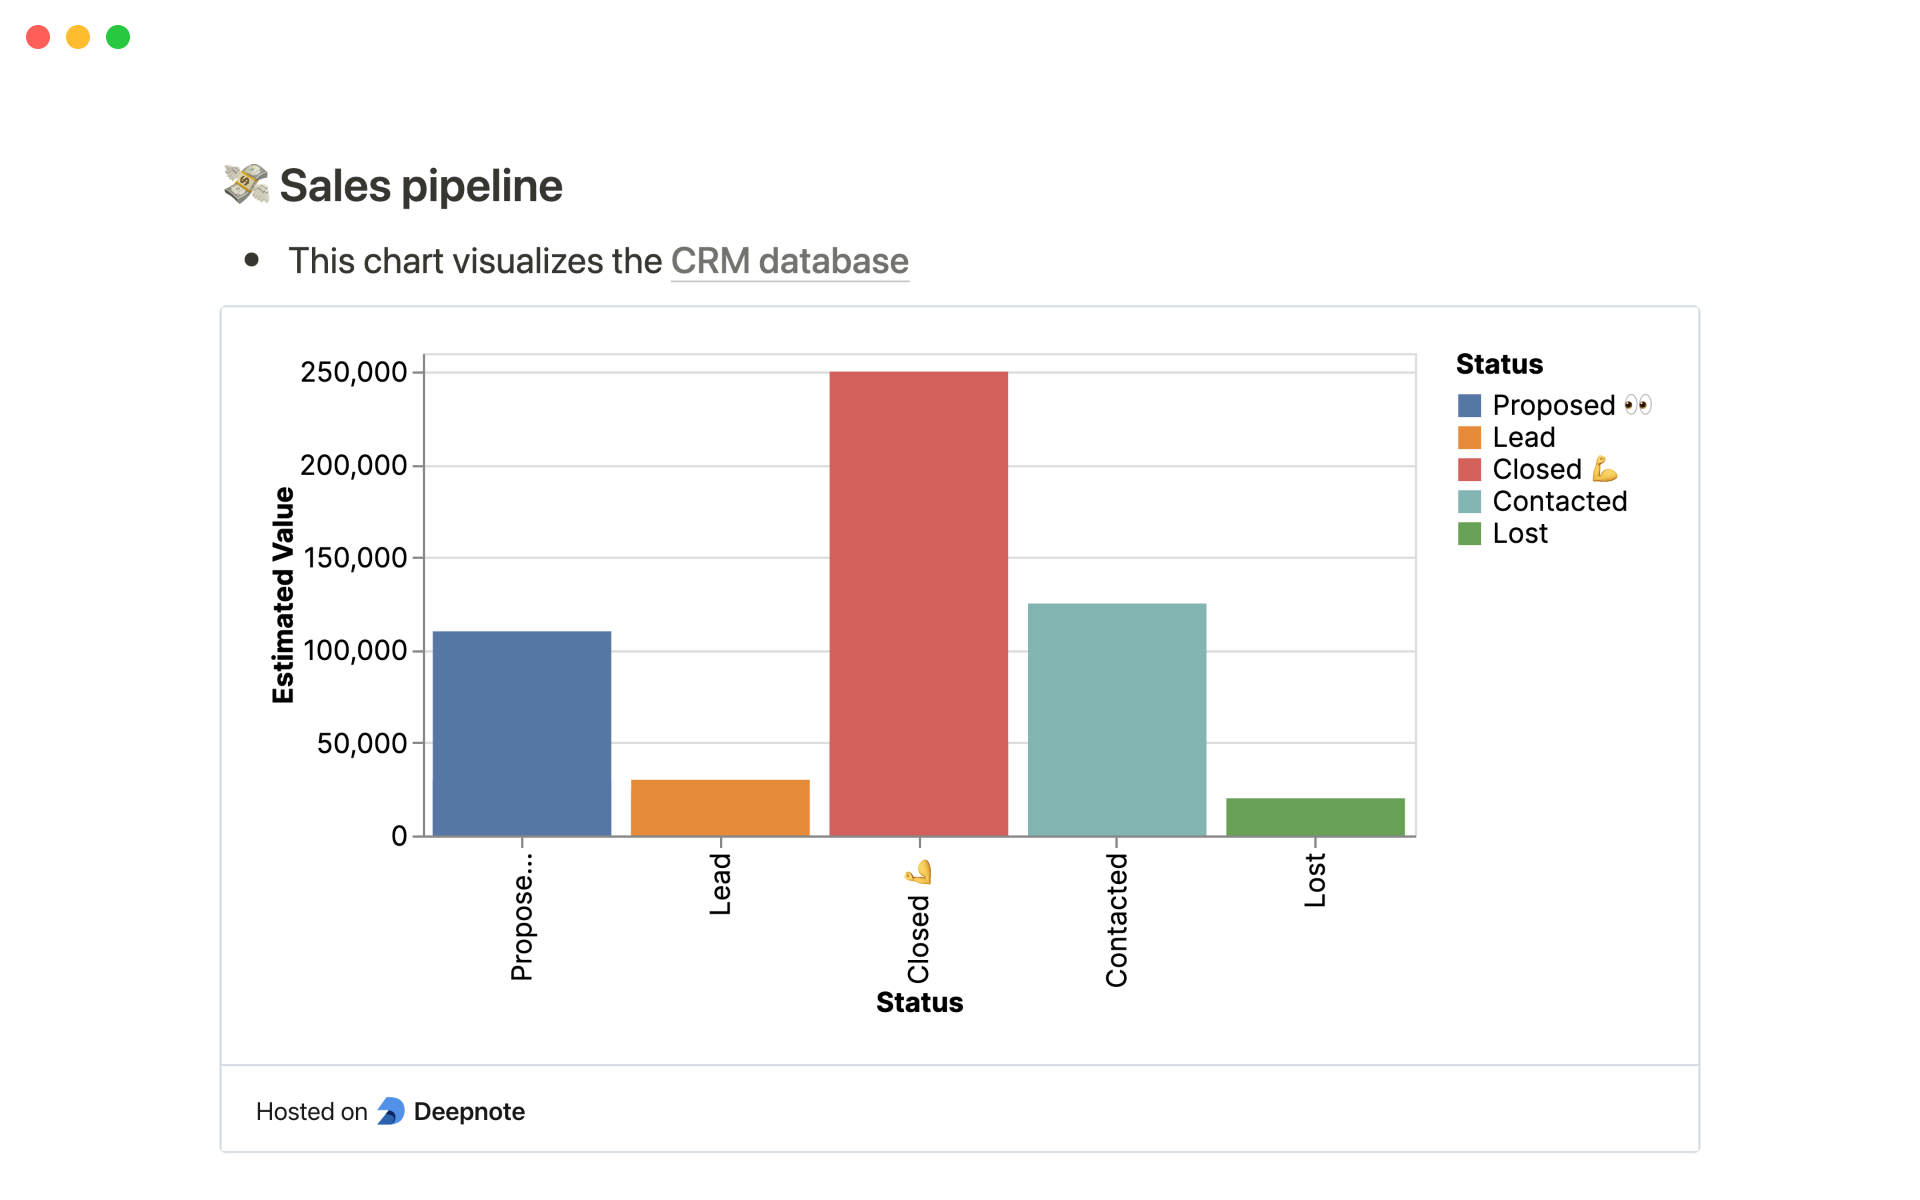Image resolution: width=1920 pixels, height=1200 pixels.
Task: Open the CRM database link
Action: click(790, 260)
